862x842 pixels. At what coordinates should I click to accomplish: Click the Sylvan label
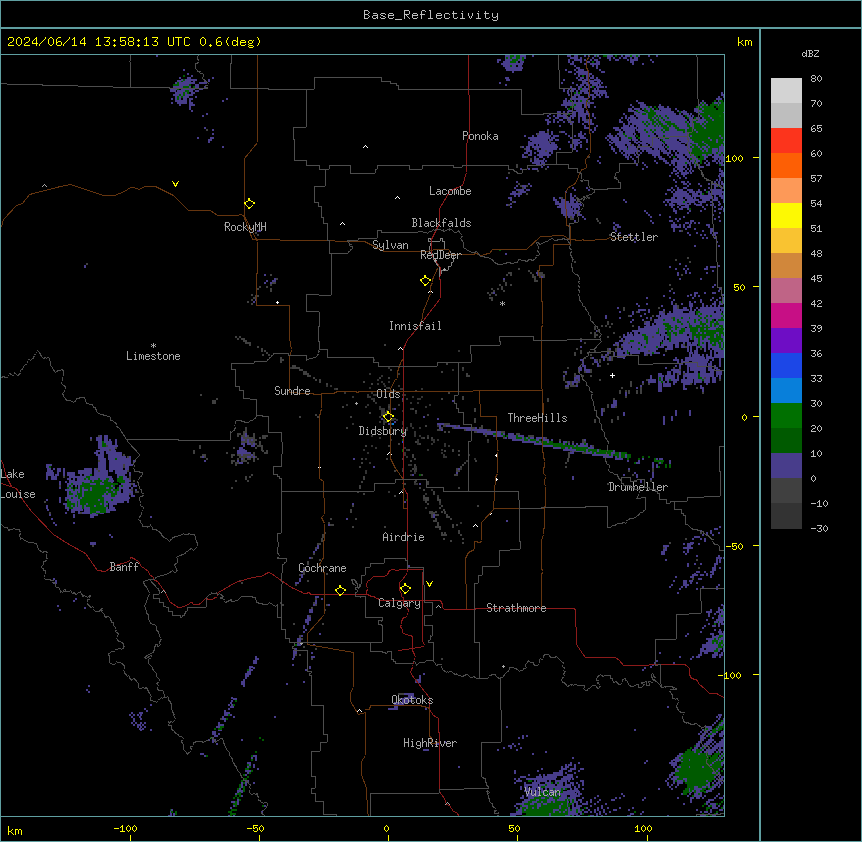pyautogui.click(x=390, y=245)
